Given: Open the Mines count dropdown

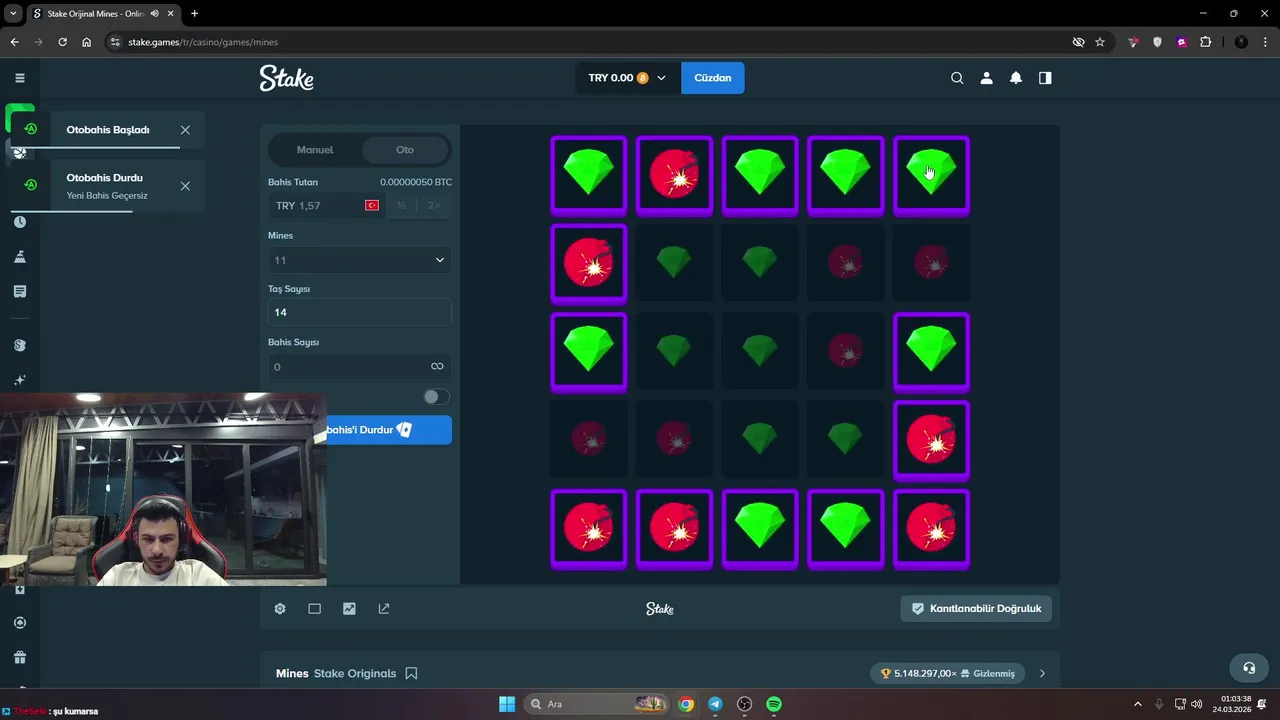Looking at the screenshot, I should pyautogui.click(x=359, y=260).
